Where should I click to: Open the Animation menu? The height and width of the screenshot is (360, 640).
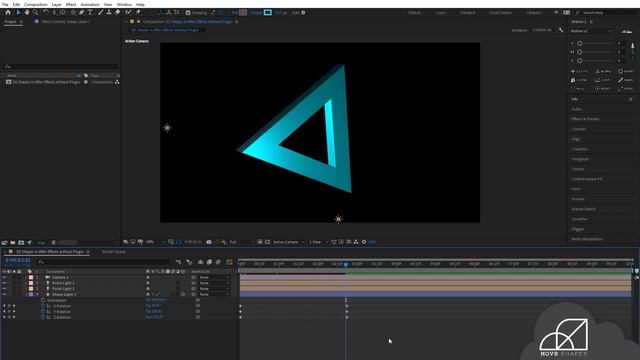click(90, 4)
